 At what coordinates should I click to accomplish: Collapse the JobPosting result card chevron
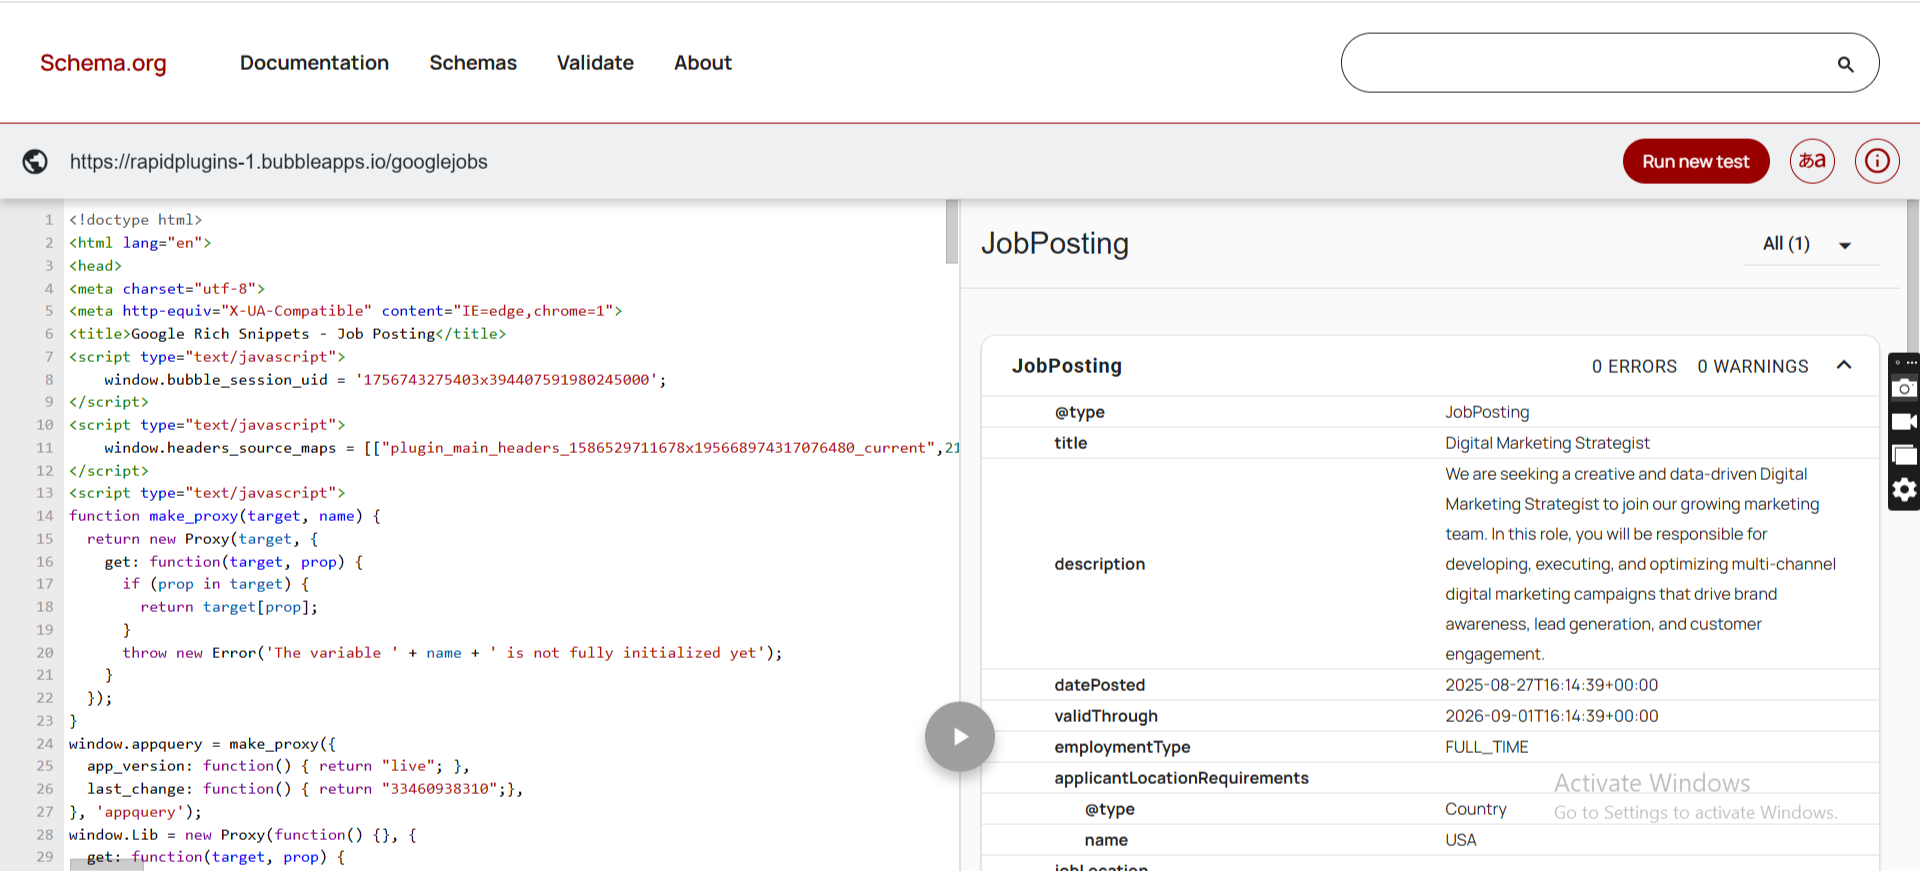pyautogui.click(x=1844, y=366)
